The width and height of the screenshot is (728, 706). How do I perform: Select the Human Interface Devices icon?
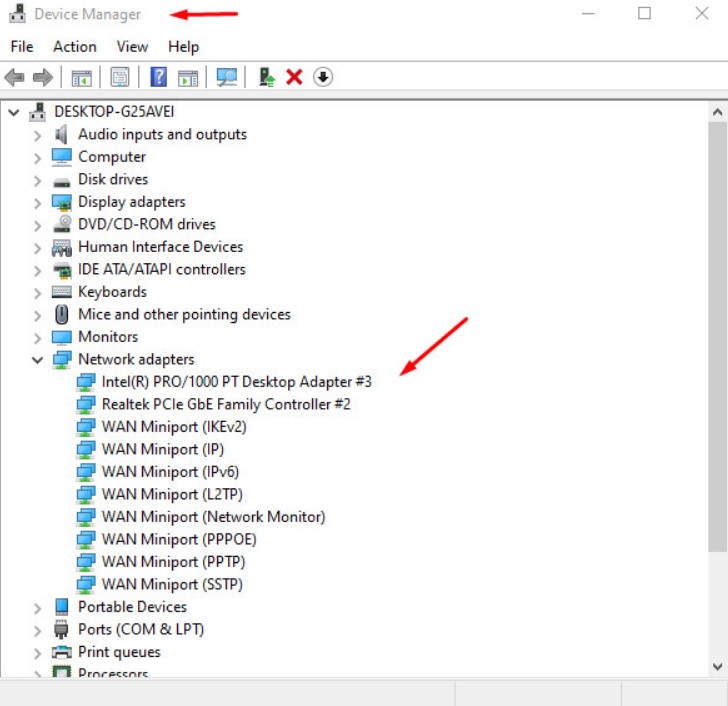tap(62, 248)
